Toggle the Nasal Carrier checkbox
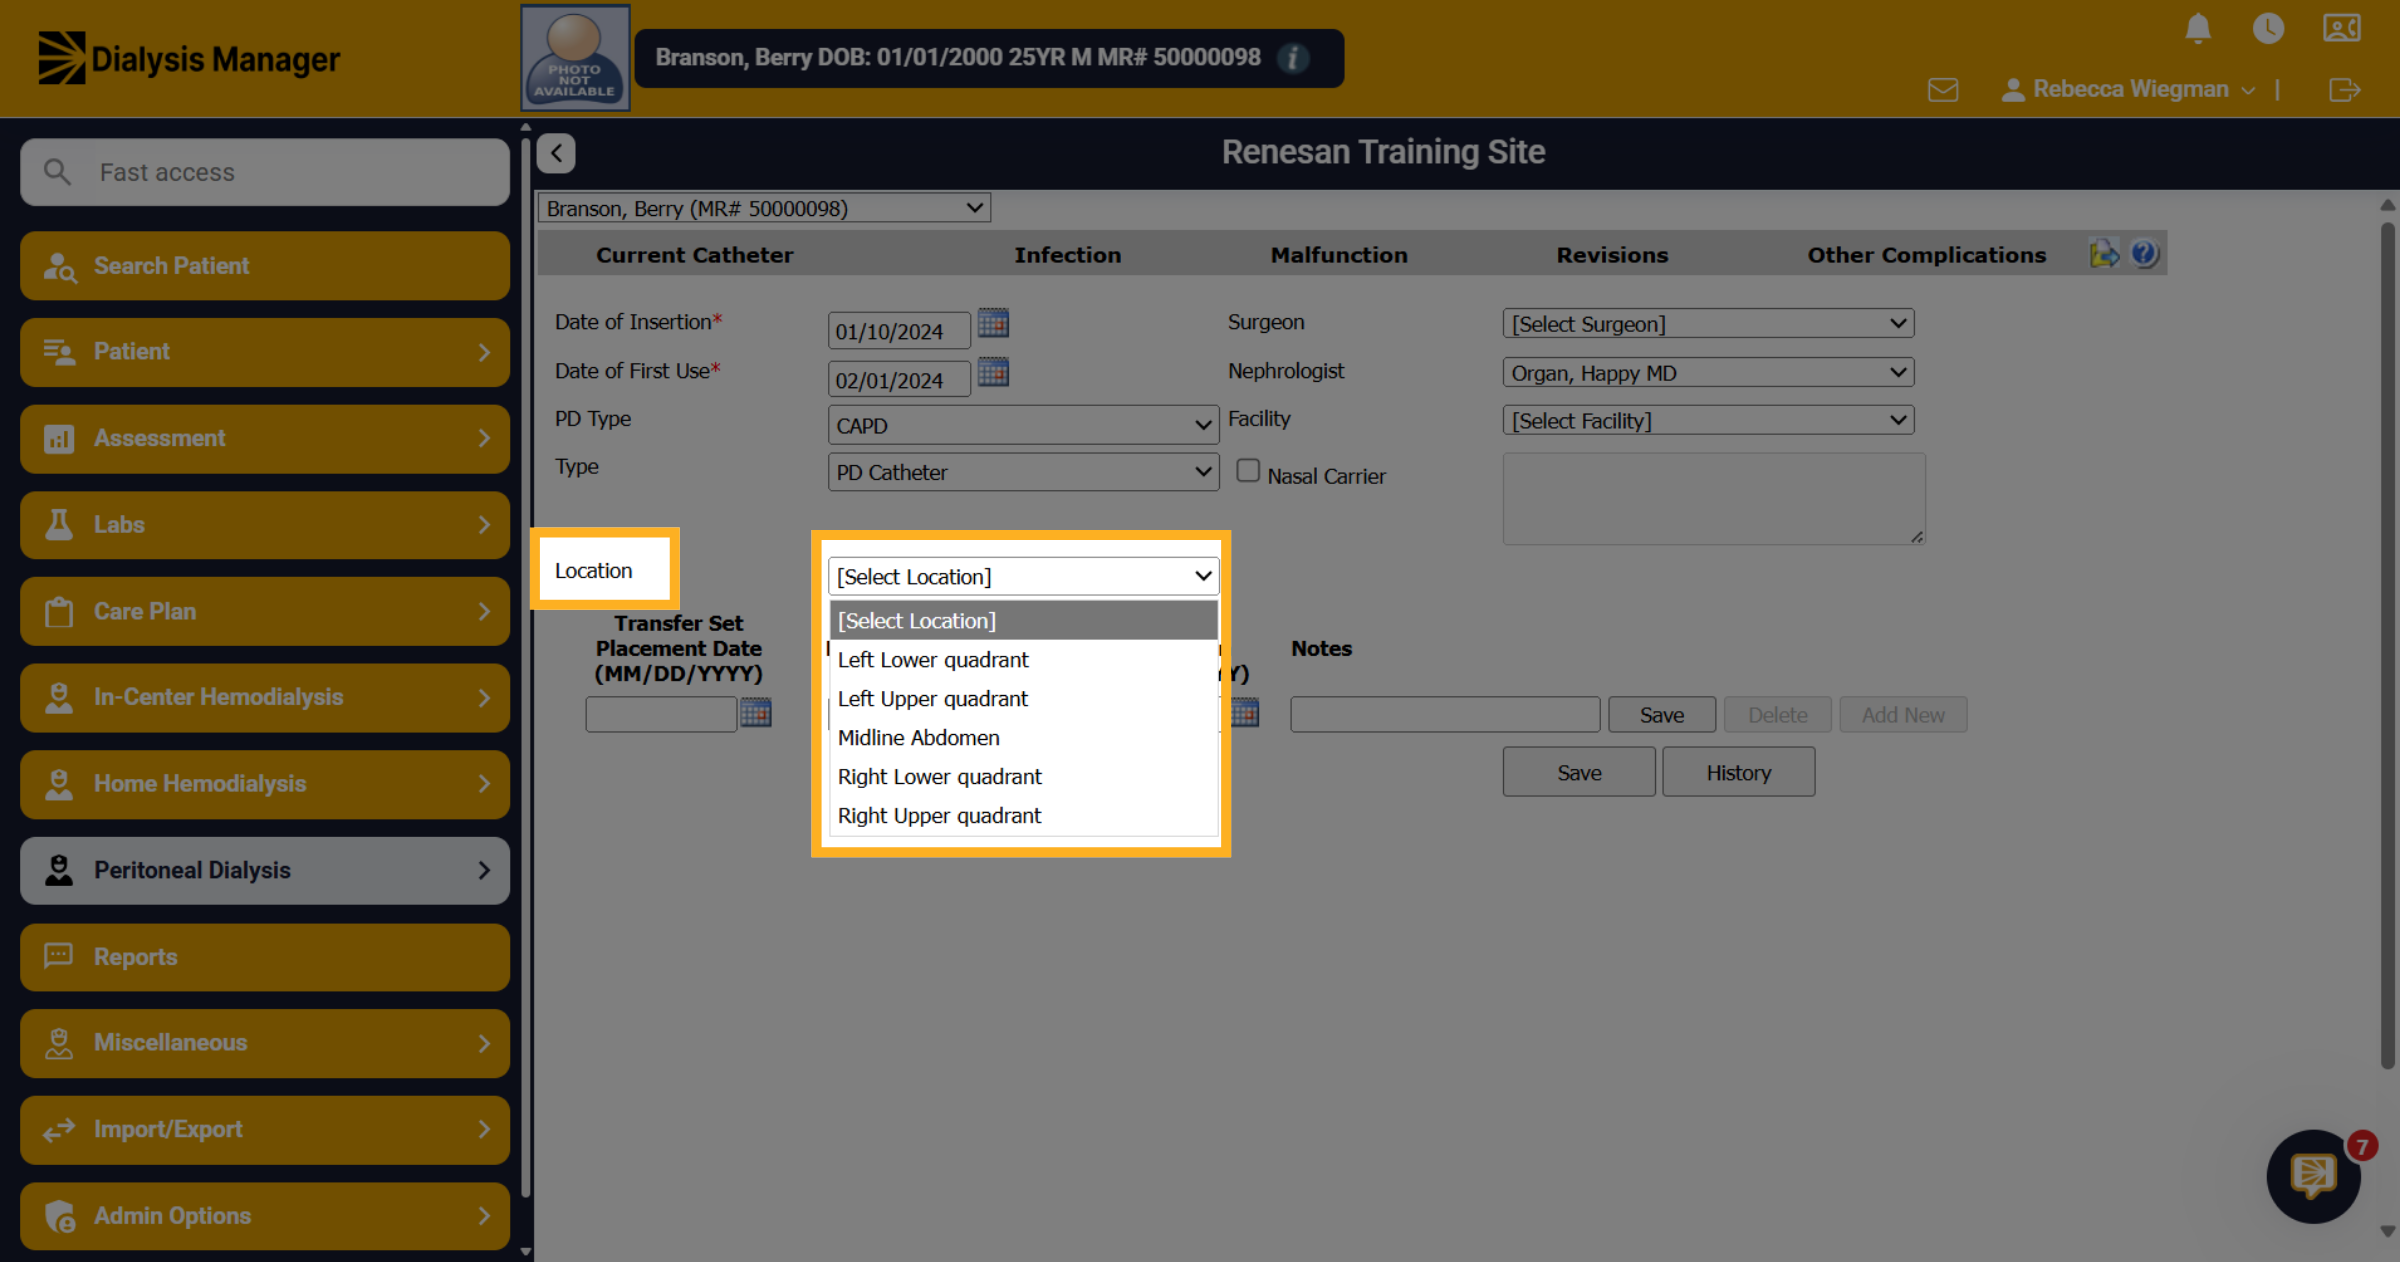Screen dimensions: 2400x1262 click(x=1248, y=471)
